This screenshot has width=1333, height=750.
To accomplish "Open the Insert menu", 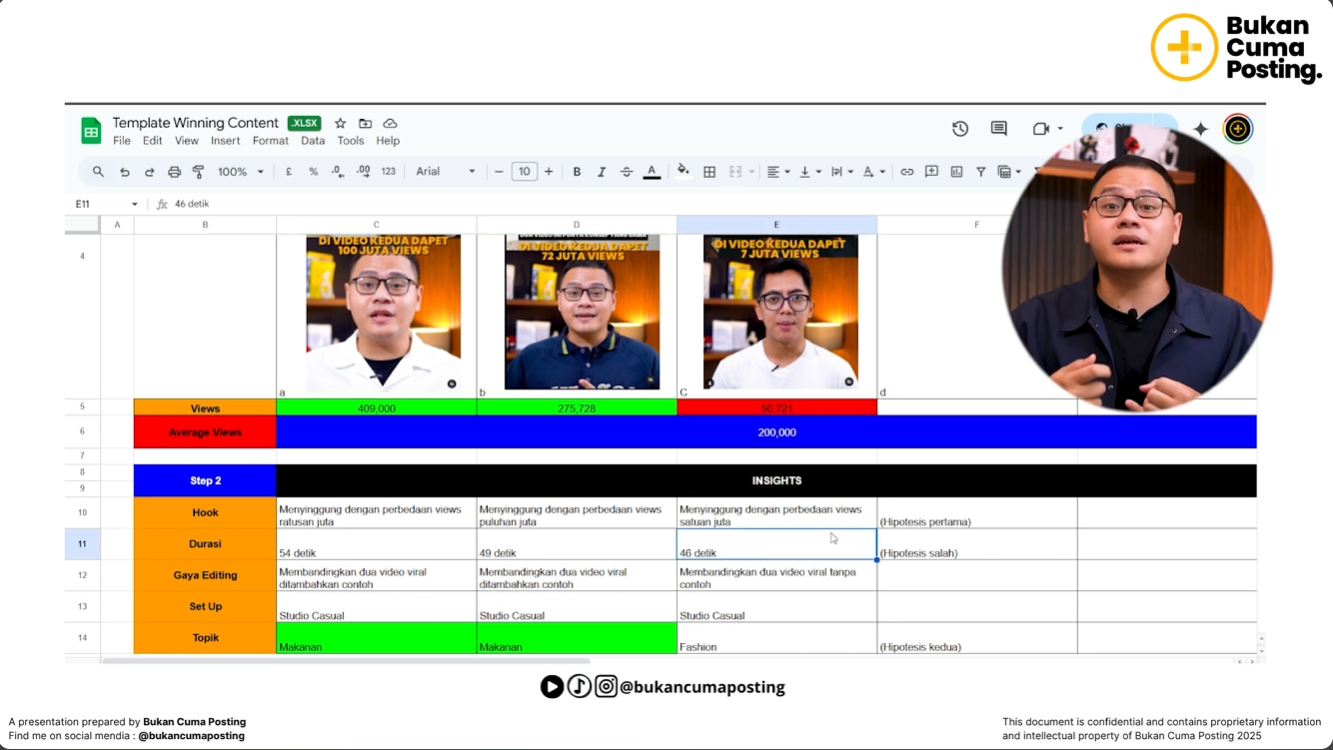I will (225, 141).
